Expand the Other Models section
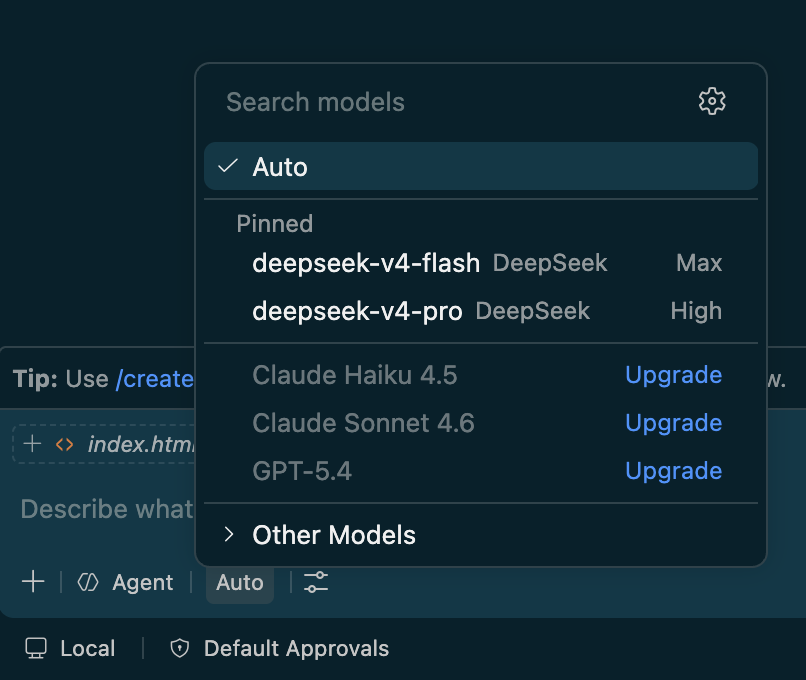The height and width of the screenshot is (680, 806). 481,535
